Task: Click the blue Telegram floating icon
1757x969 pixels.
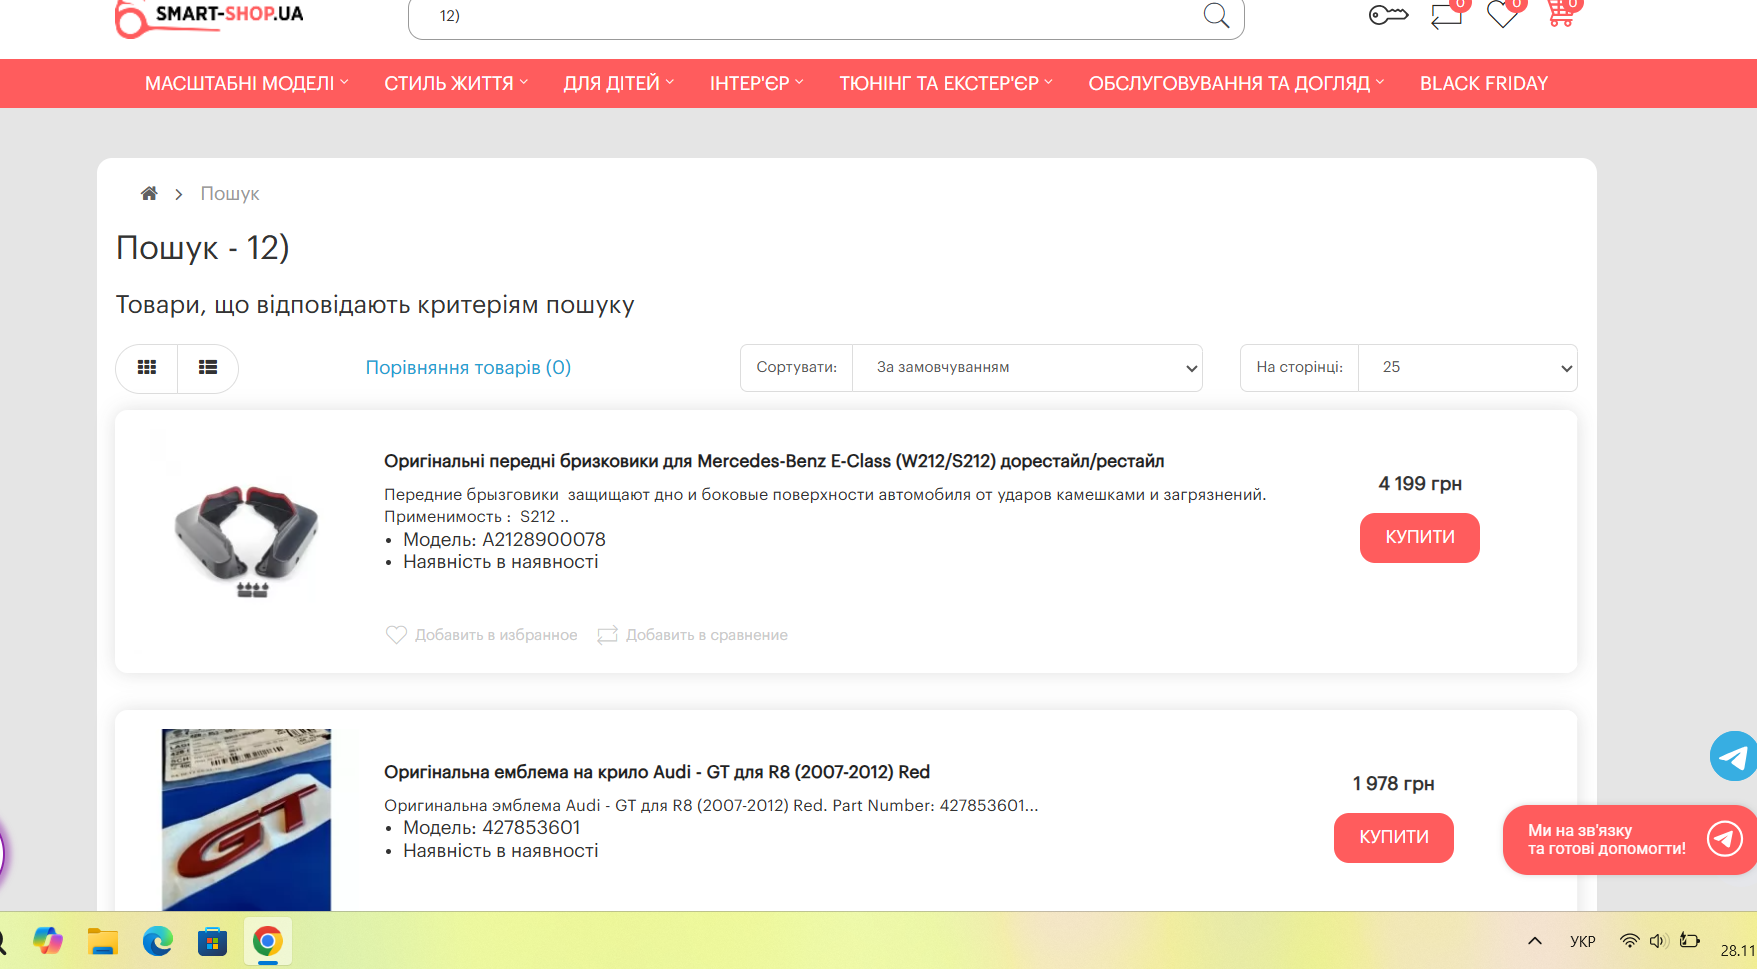Action: click(1734, 756)
